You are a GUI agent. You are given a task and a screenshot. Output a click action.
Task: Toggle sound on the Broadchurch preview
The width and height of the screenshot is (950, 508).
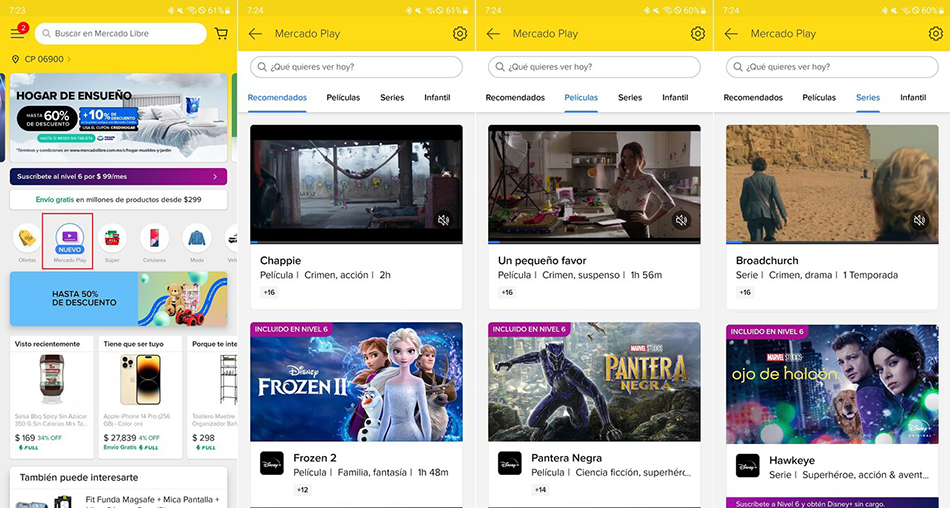(x=920, y=220)
